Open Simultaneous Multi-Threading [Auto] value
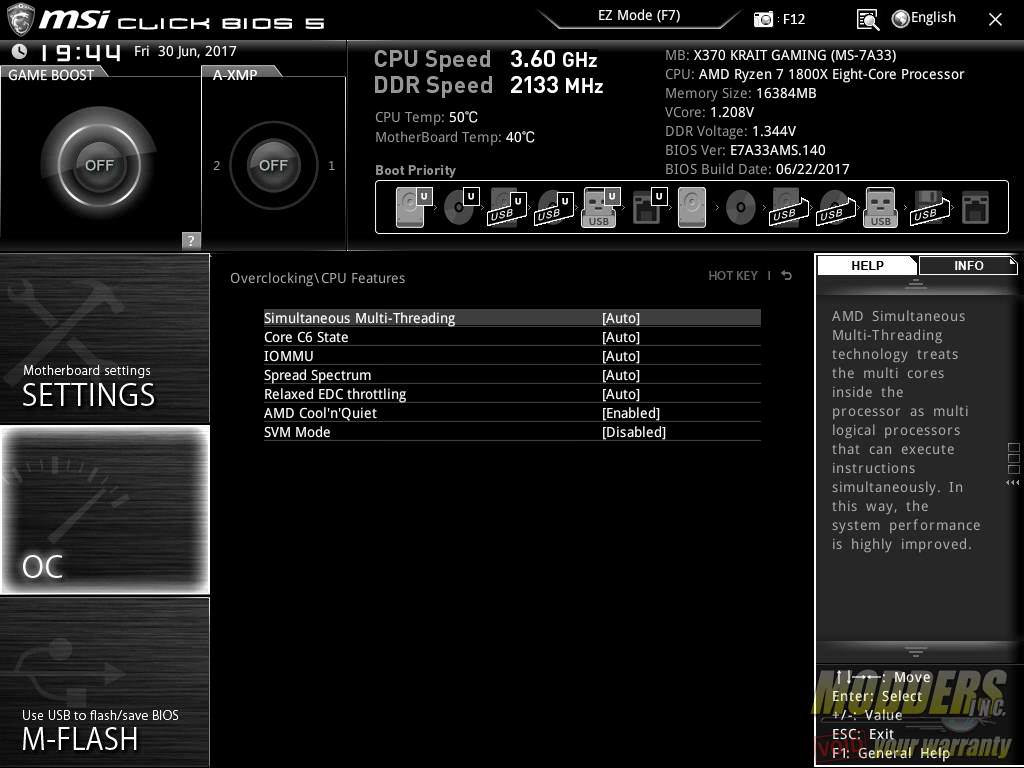The width and height of the screenshot is (1024, 768). tap(621, 318)
